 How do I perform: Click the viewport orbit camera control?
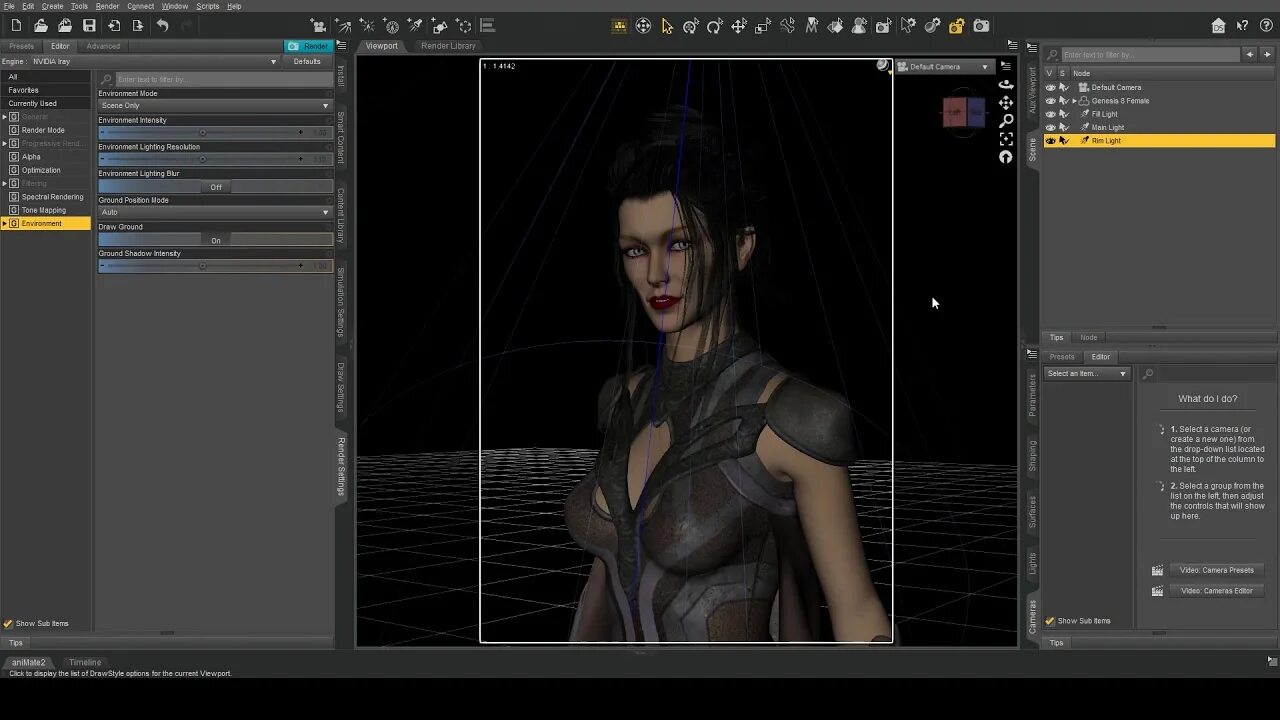click(x=1006, y=85)
